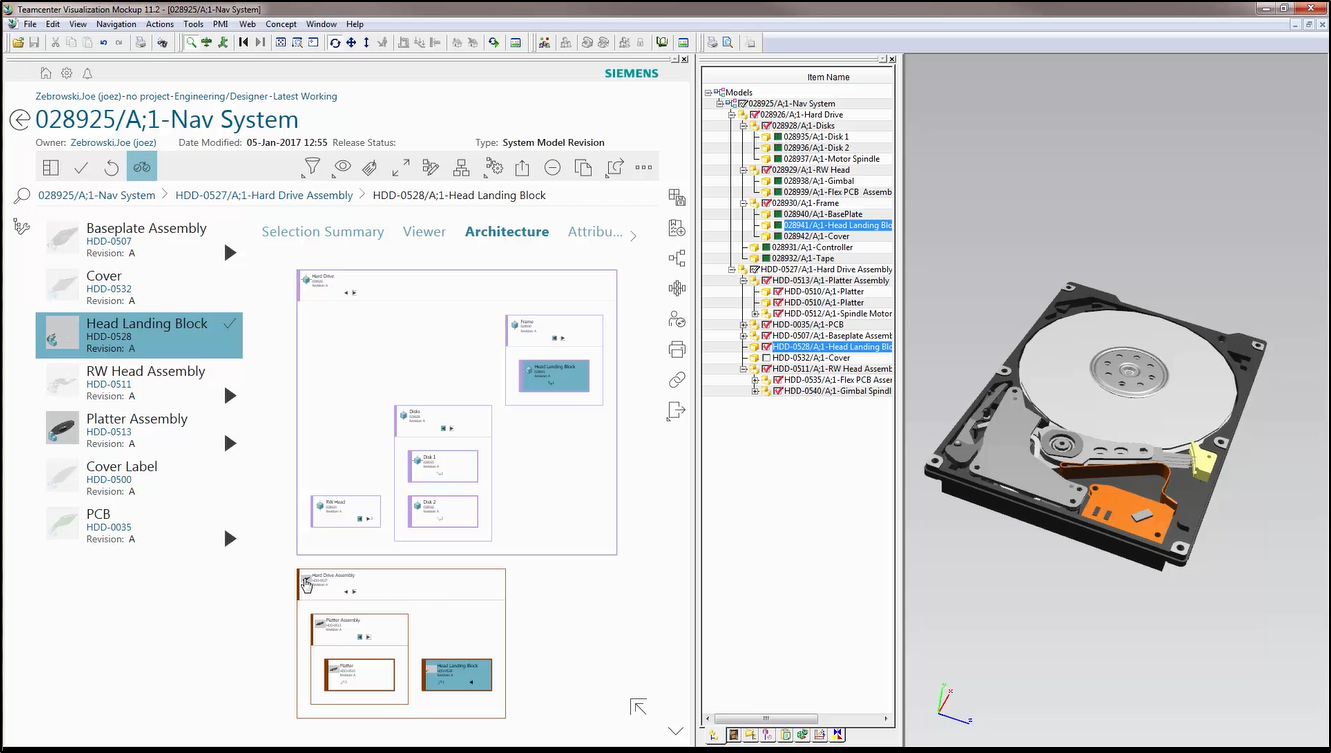Click the back arrow beside the Nav System title
Image resolution: width=1331 pixels, height=753 pixels.
click(x=20, y=119)
